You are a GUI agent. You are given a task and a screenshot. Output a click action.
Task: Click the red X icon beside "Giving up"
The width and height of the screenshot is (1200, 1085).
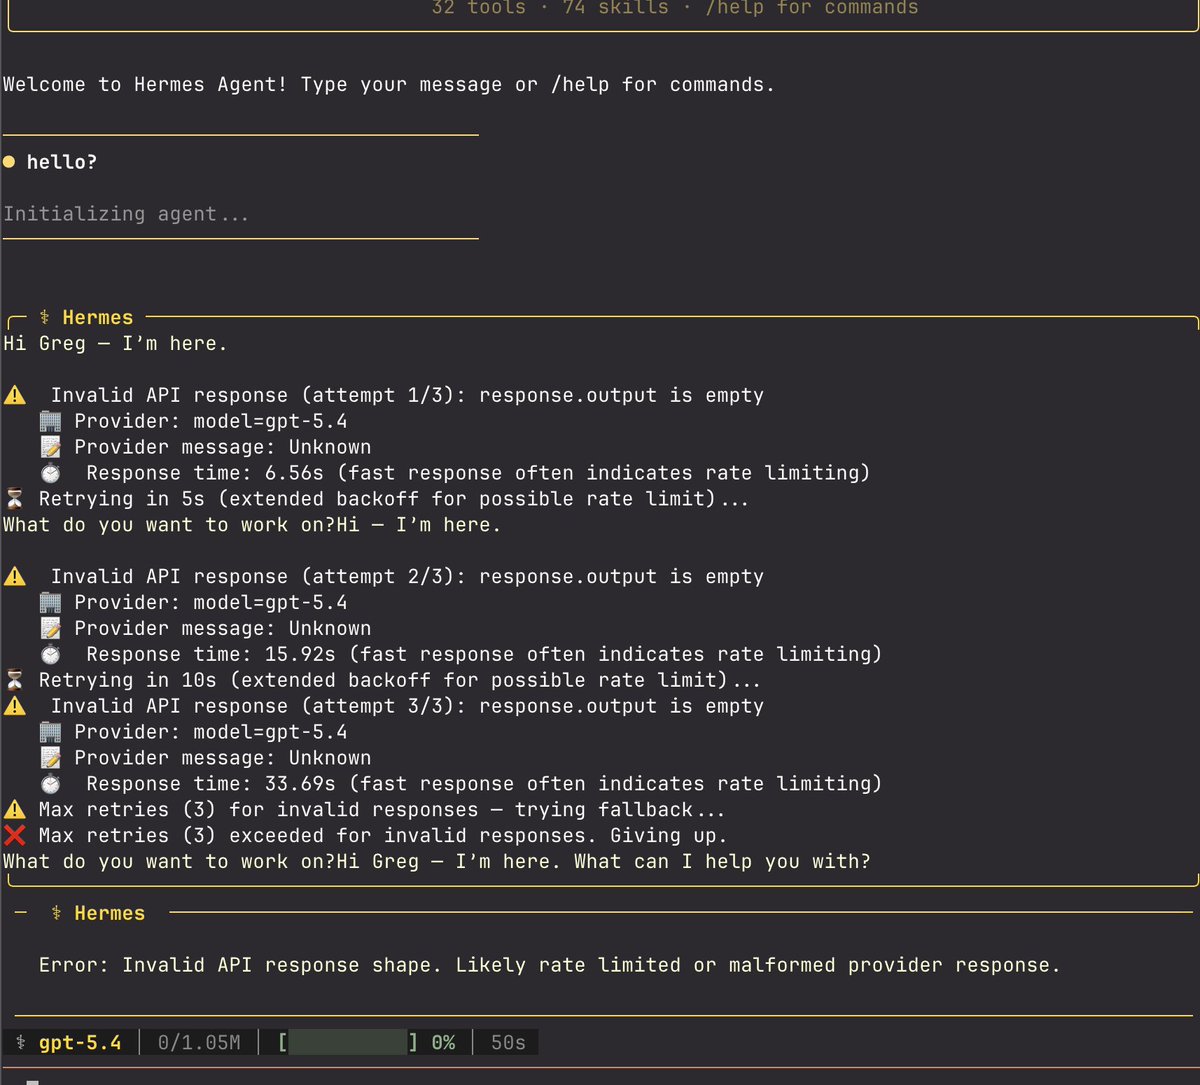[x=15, y=835]
